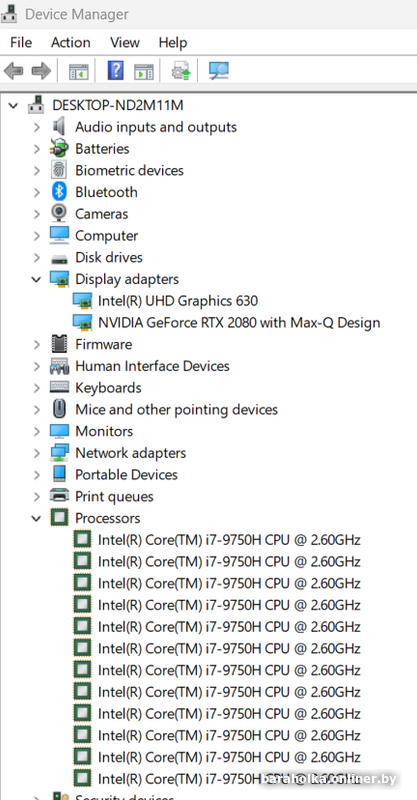417x800 pixels.
Task: Select the Human Interface Devices label
Action: [152, 366]
